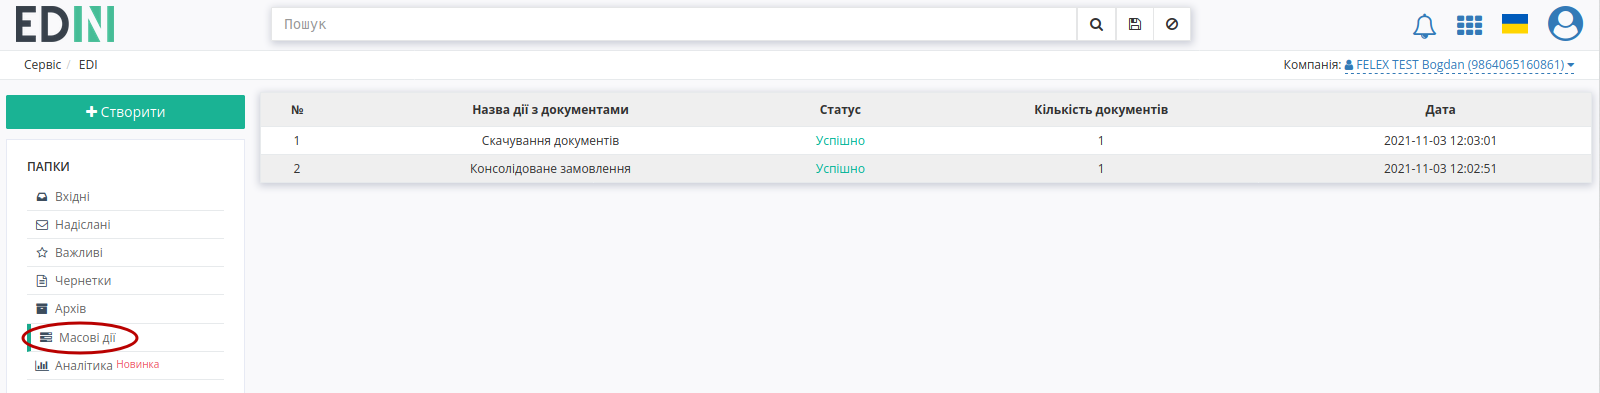
Task: Click the save search floppy icon
Action: tap(1134, 24)
